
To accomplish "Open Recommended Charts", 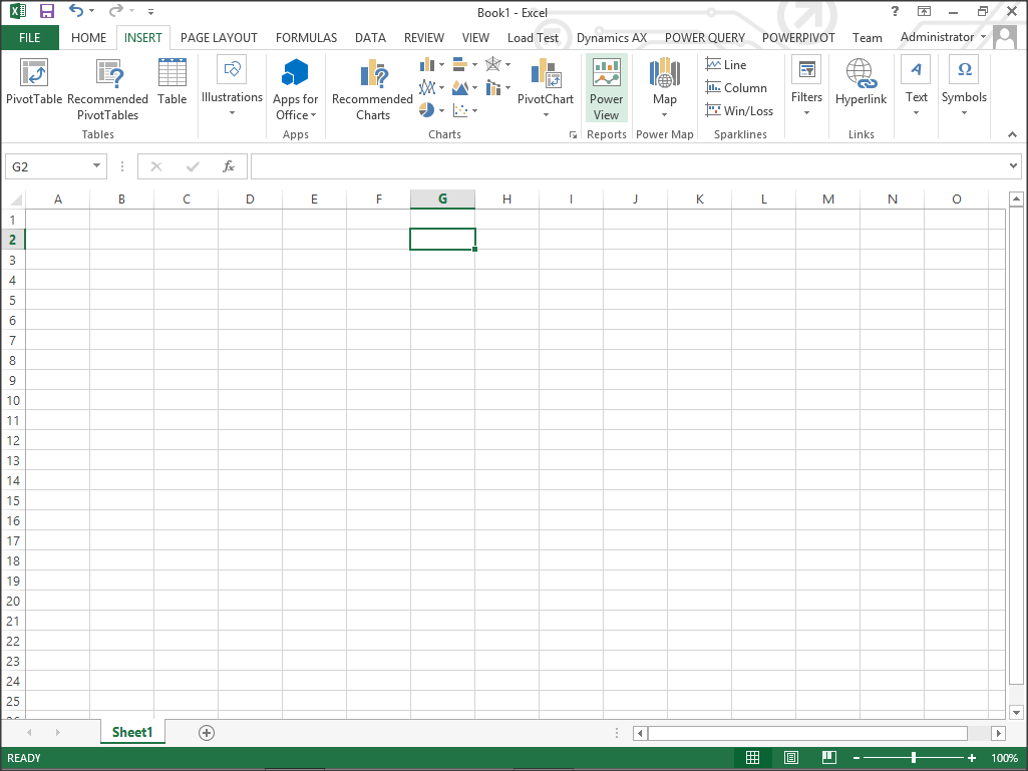I will tap(372, 90).
